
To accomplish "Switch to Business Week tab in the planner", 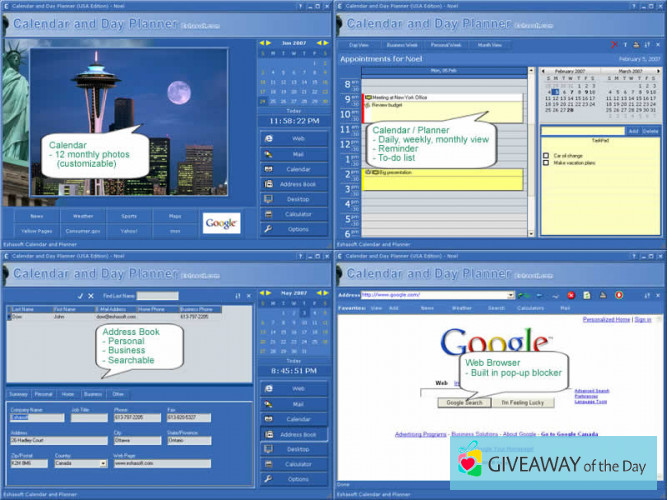I will [402, 45].
